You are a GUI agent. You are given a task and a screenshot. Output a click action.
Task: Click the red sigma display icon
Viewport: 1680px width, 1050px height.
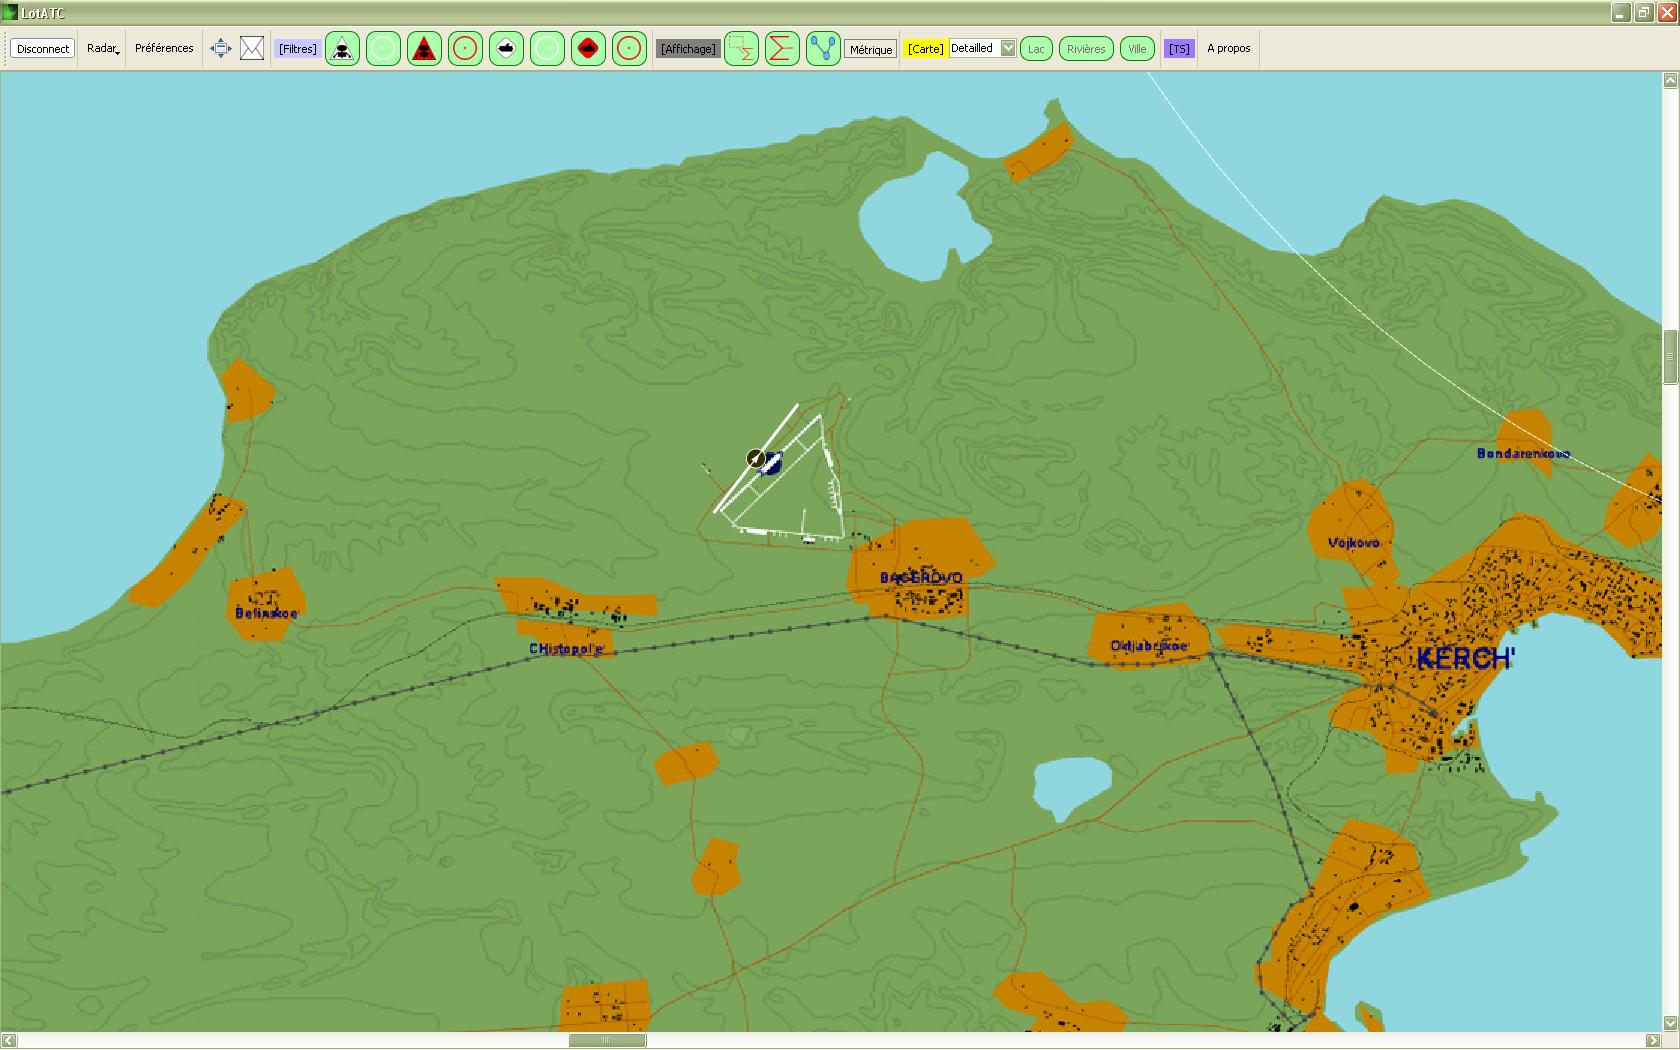coord(782,48)
